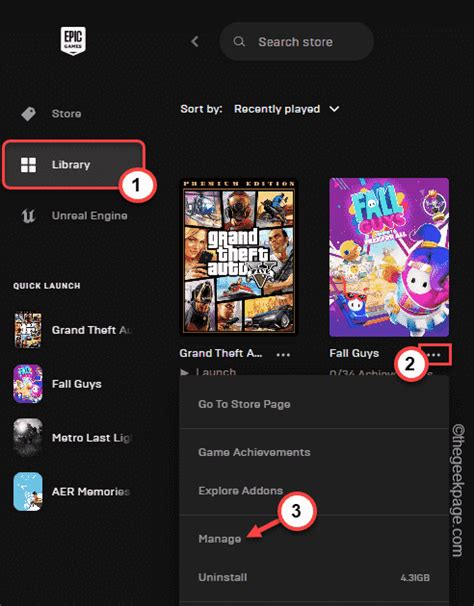Select AER Memories quick launch label
Viewport: 474px width, 606px height.
point(90,491)
